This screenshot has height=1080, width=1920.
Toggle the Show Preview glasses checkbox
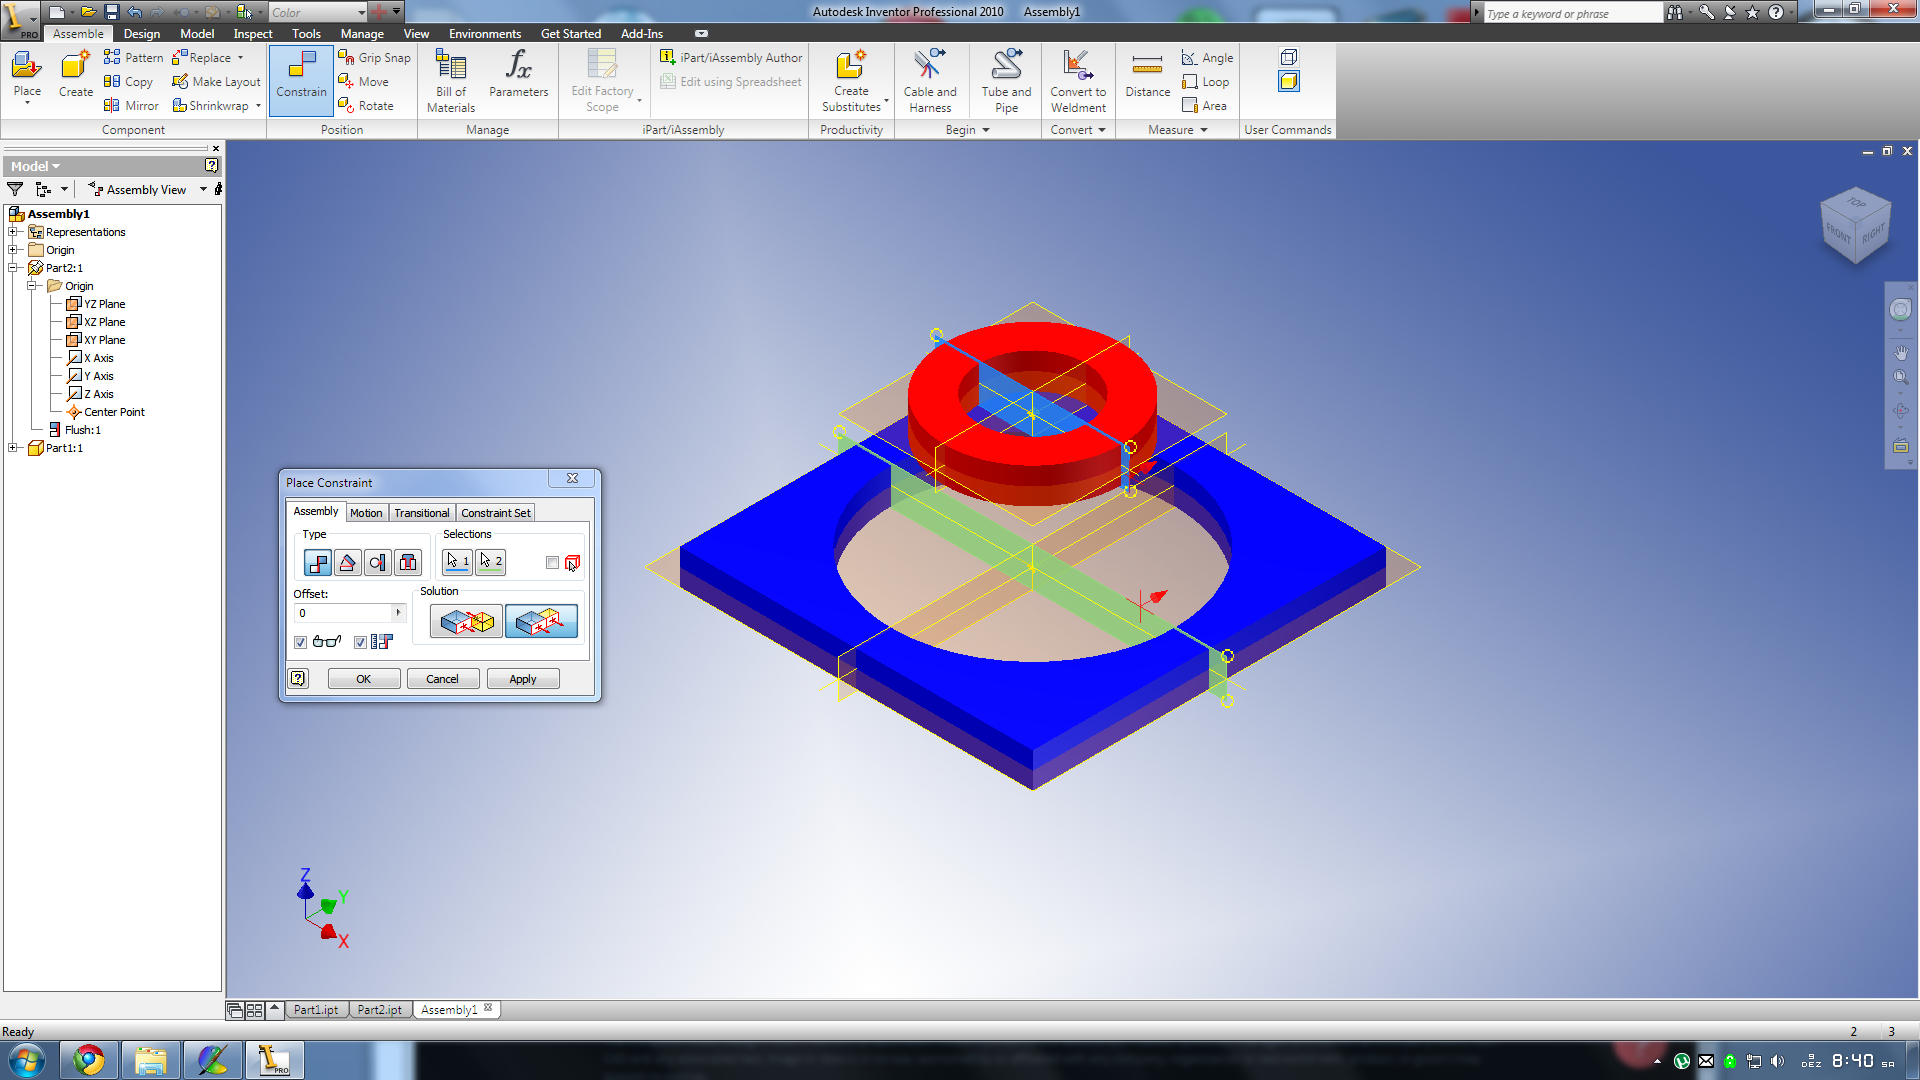point(300,642)
